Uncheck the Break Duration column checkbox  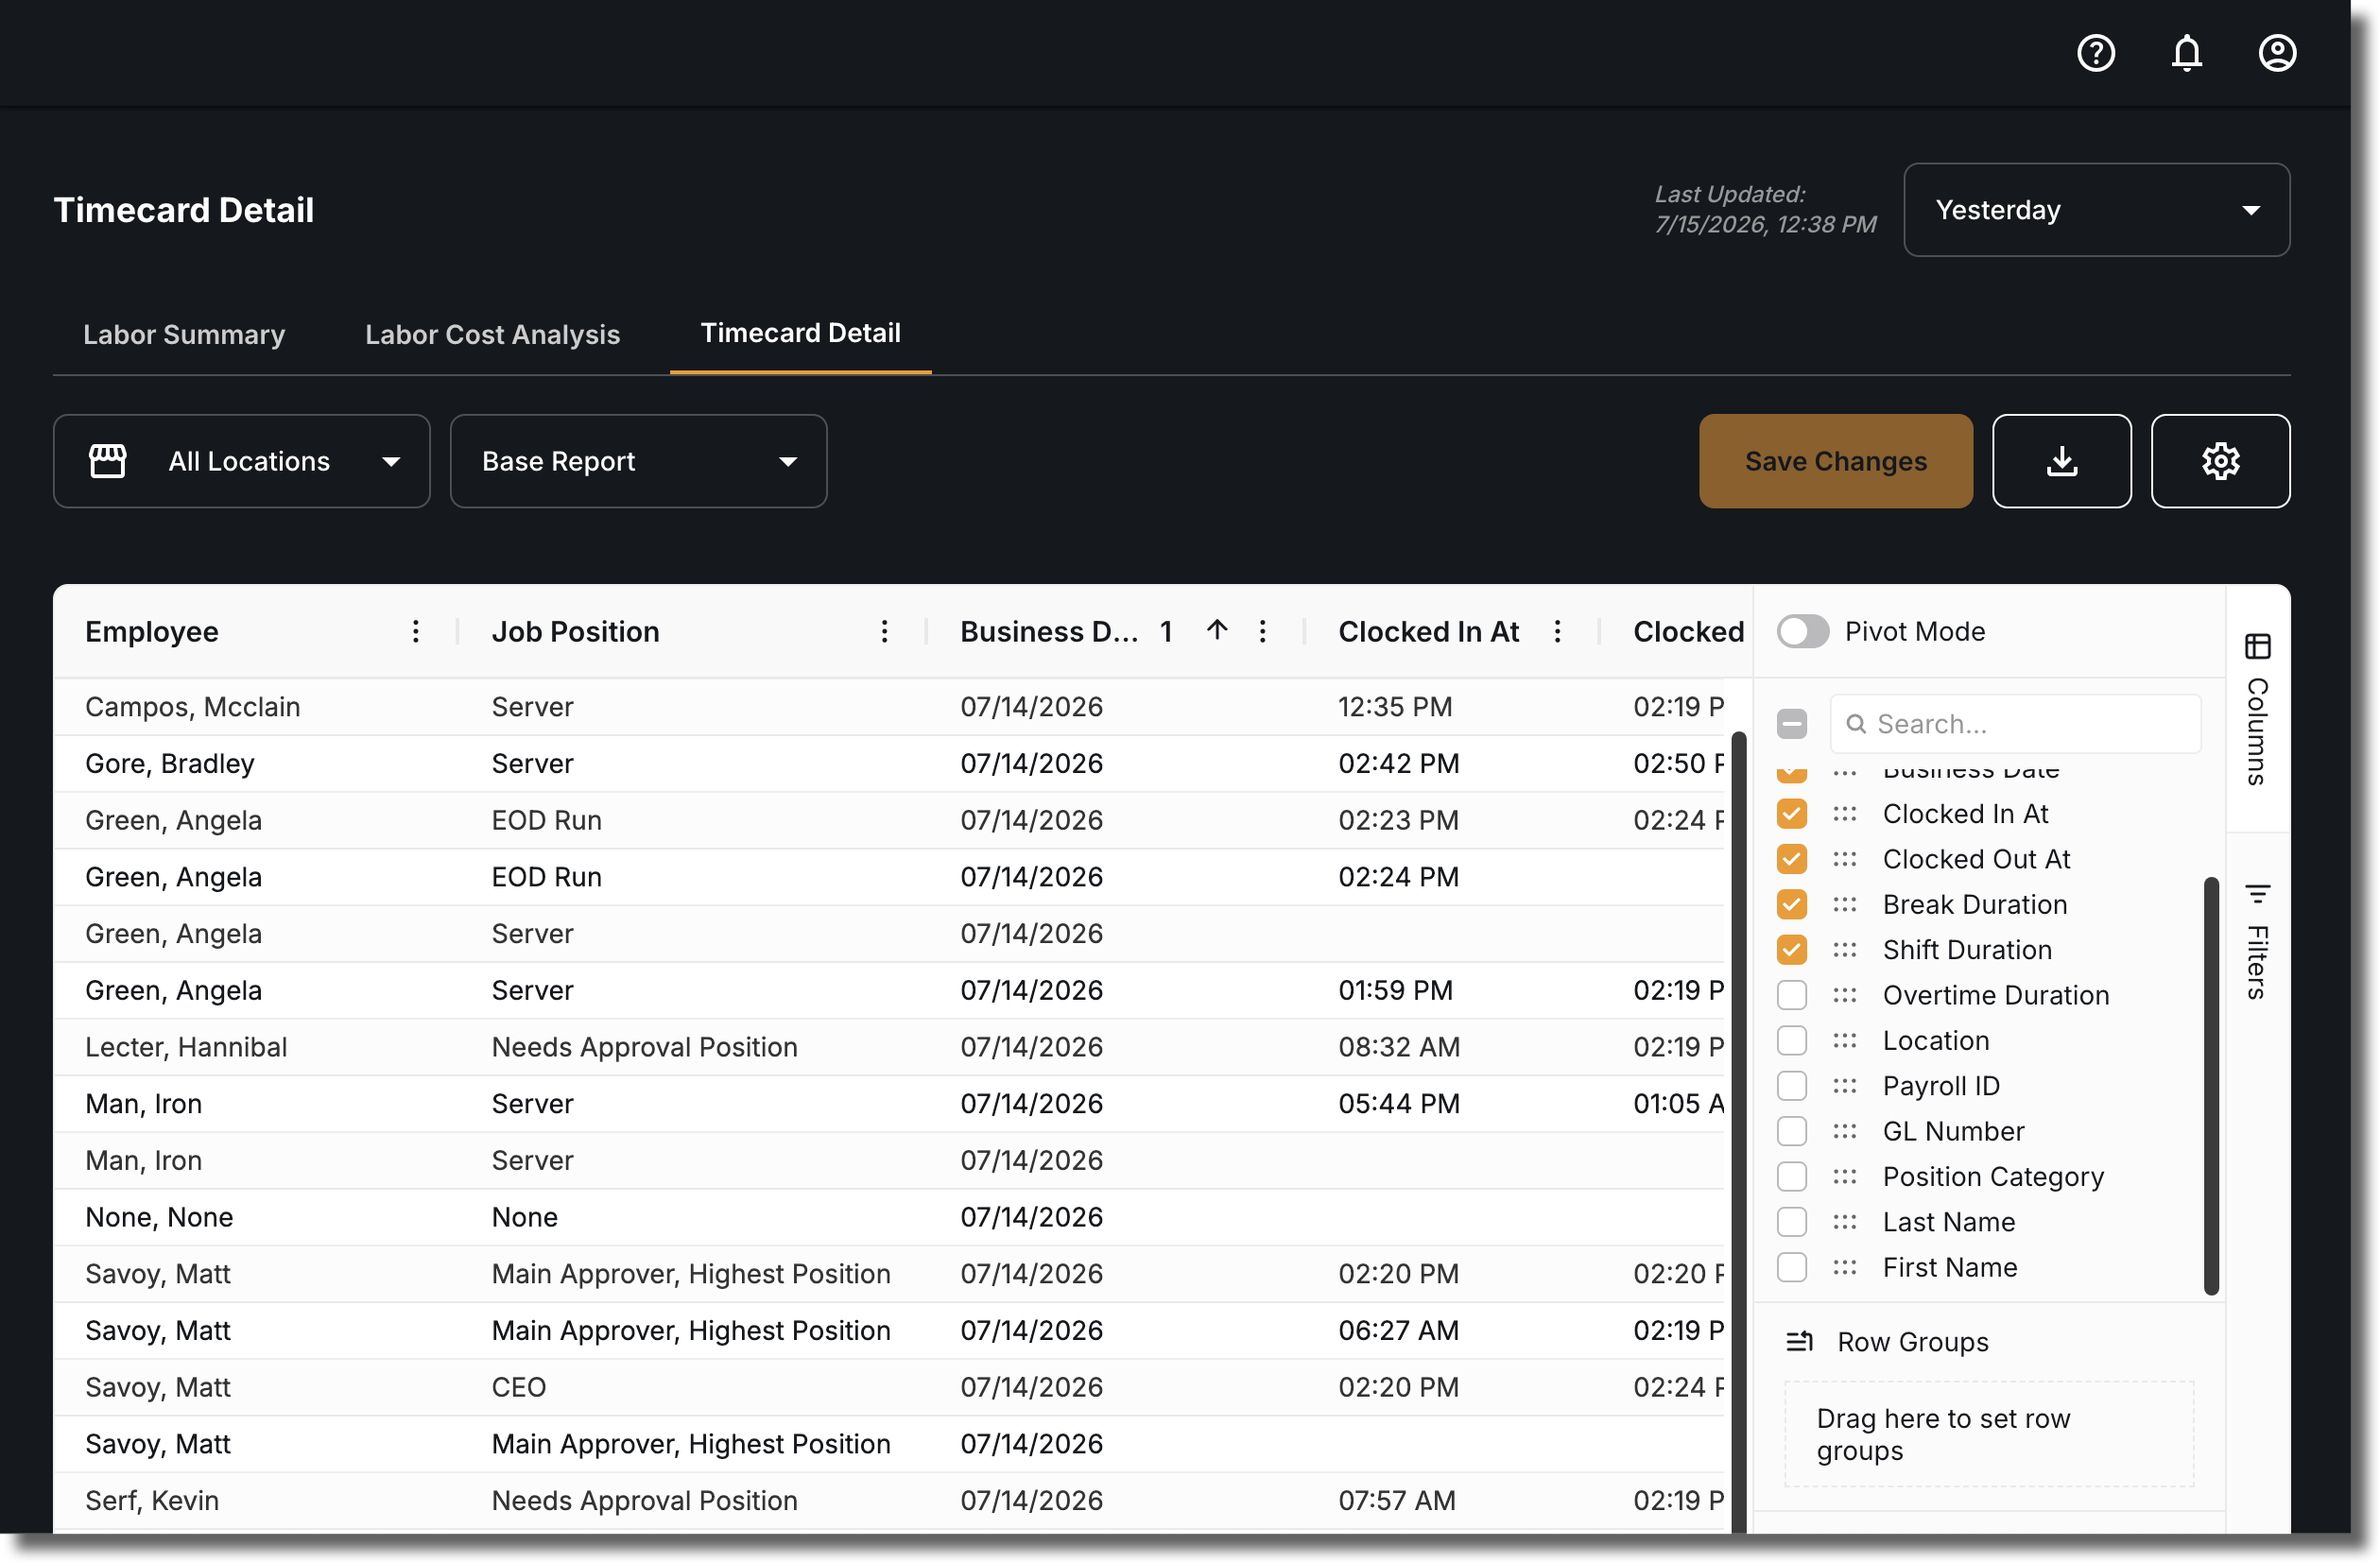(x=1791, y=904)
